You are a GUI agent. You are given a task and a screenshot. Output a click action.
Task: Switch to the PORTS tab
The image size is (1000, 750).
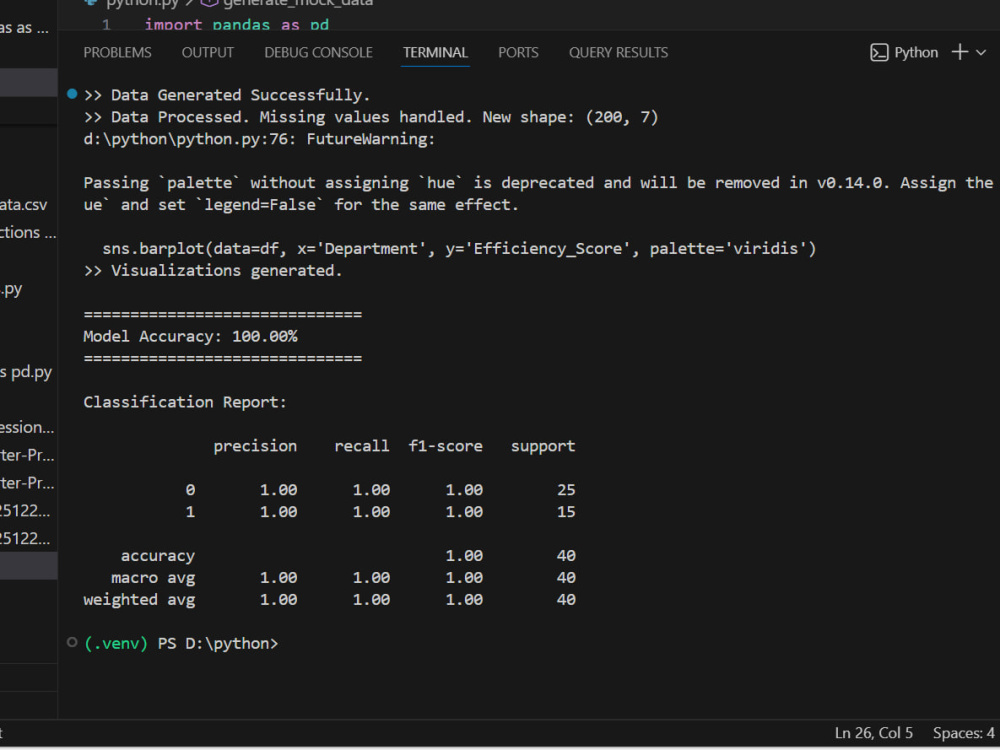click(x=518, y=52)
